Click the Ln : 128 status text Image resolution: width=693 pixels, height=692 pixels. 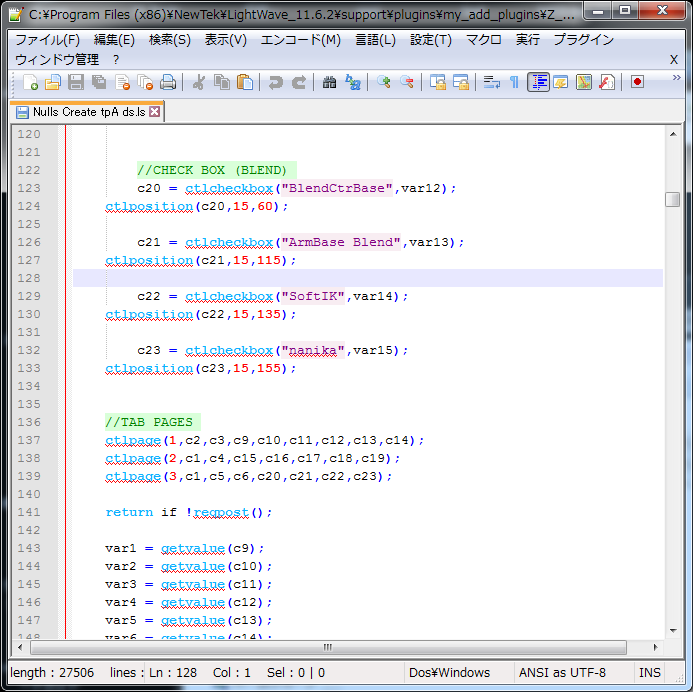click(173, 673)
